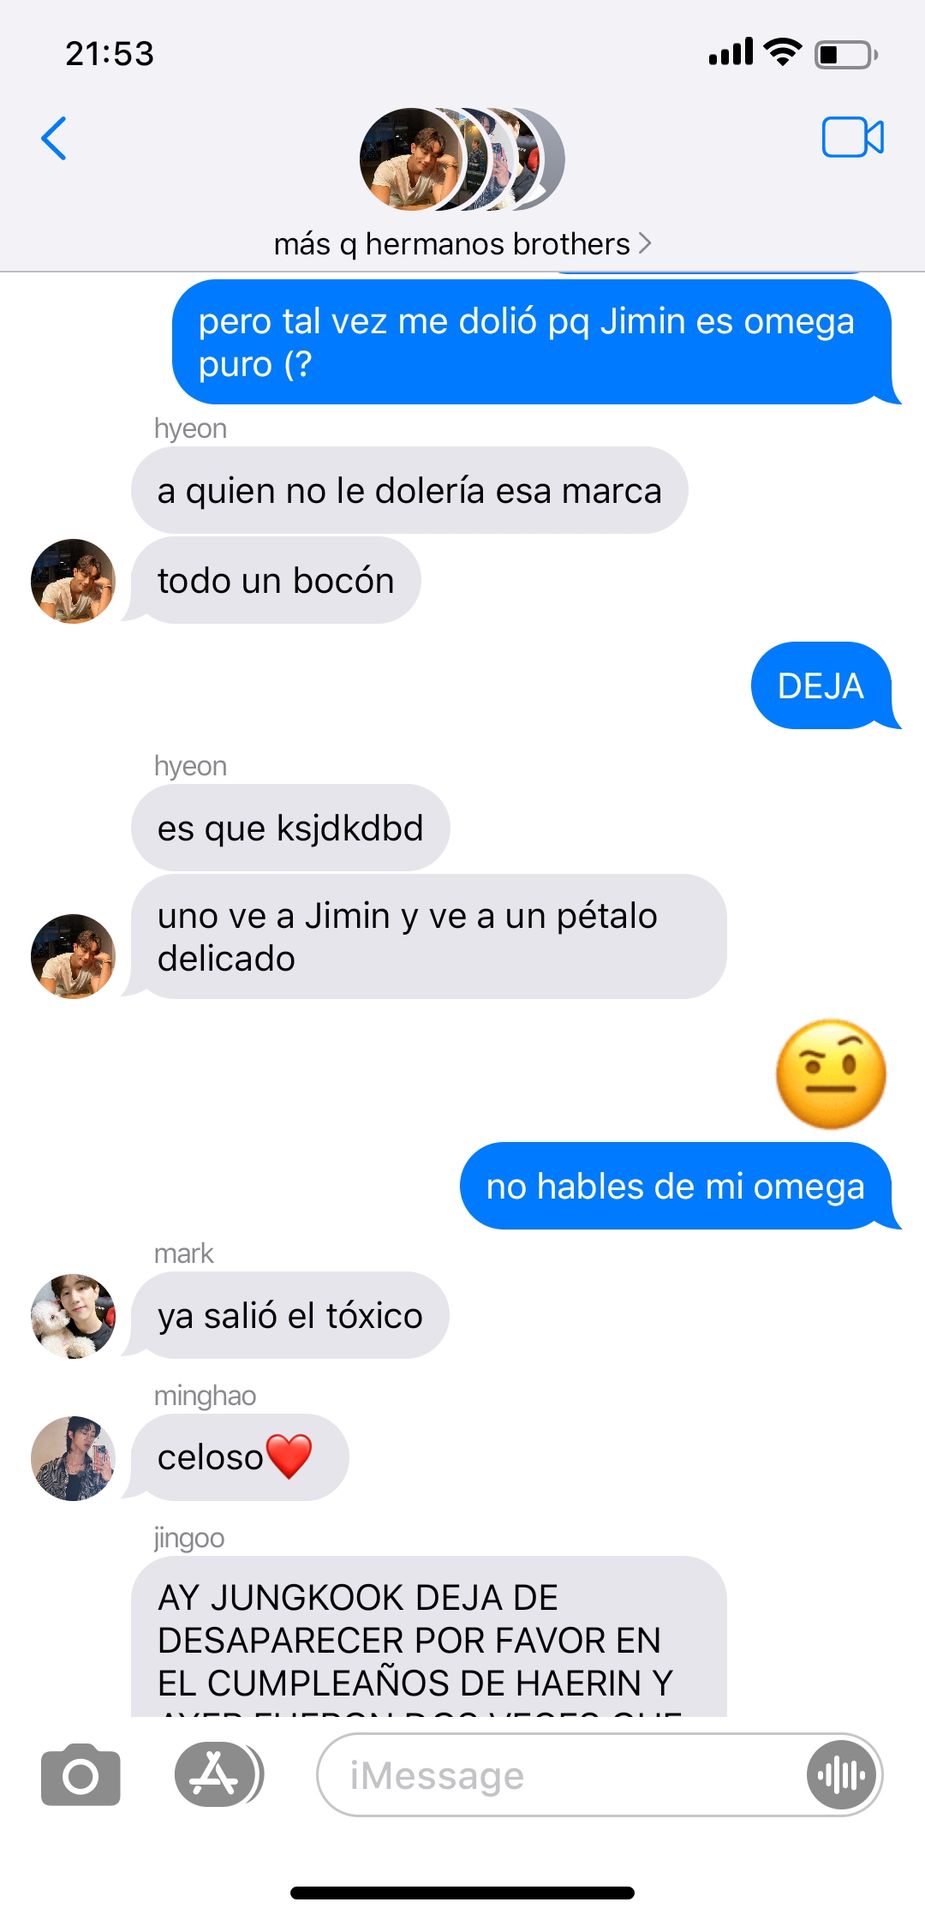
Task: Open the camera icon
Action: pos(81,1775)
